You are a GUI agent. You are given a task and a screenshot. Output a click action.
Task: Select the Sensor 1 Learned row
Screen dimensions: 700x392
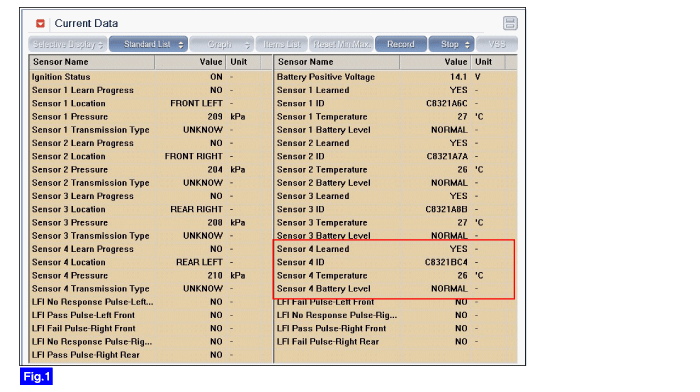(396, 90)
